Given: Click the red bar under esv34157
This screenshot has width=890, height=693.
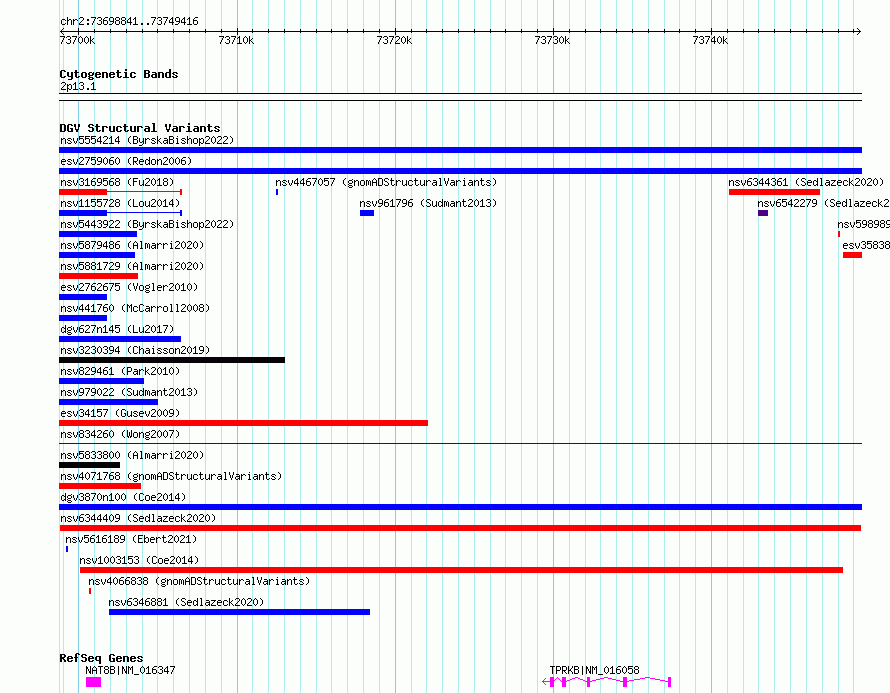Looking at the screenshot, I should [x=244, y=423].
